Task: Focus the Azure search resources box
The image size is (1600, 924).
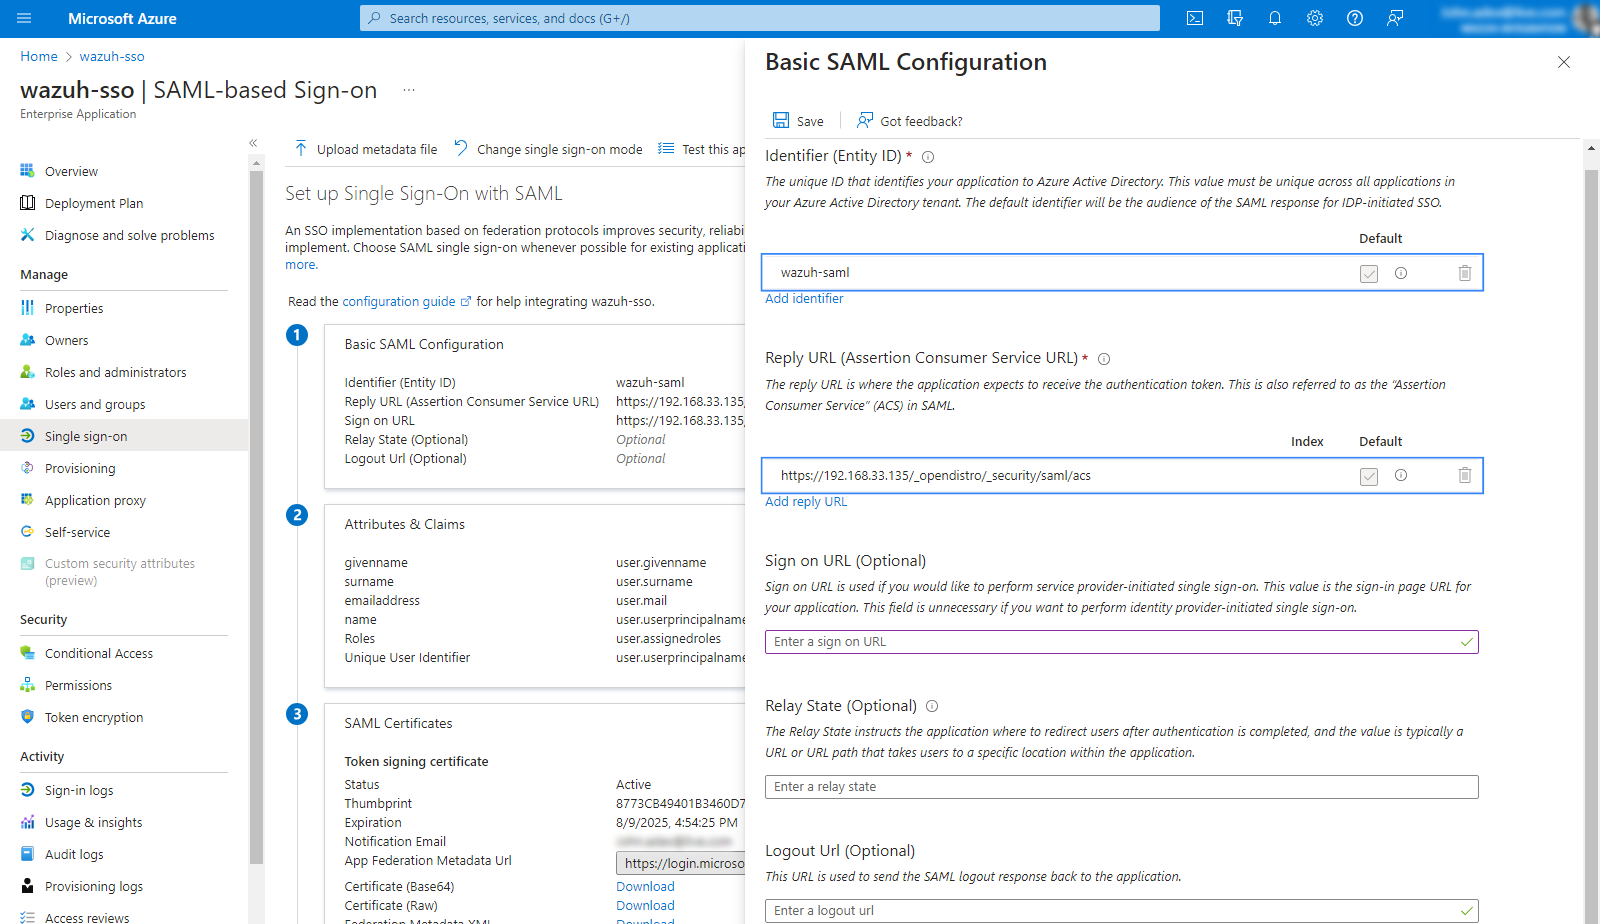Action: [x=760, y=18]
